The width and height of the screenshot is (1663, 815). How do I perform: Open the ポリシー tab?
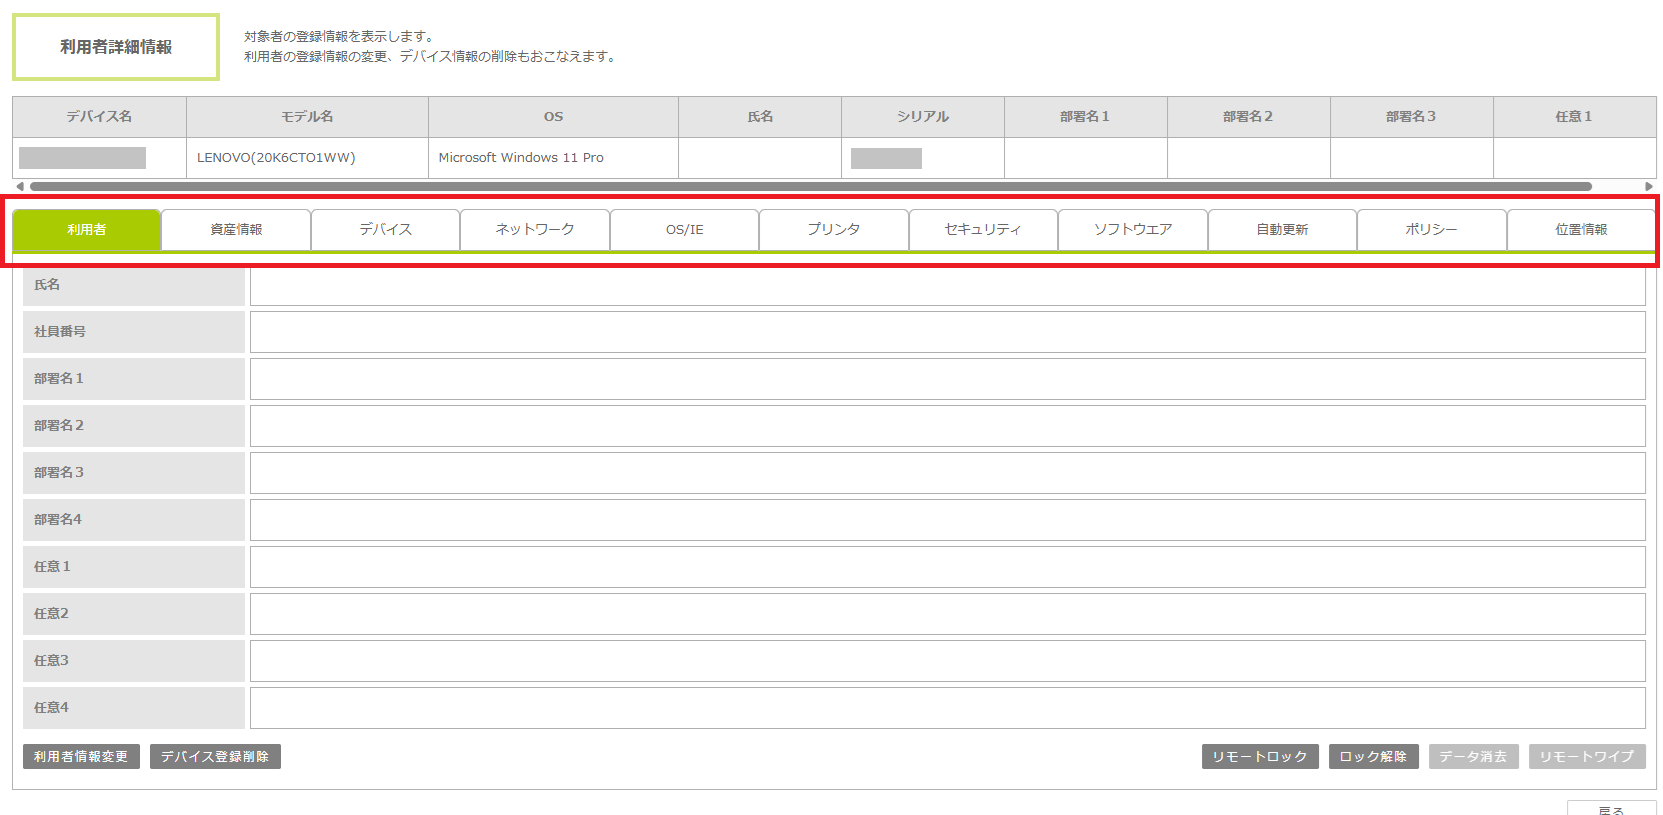tap(1431, 230)
